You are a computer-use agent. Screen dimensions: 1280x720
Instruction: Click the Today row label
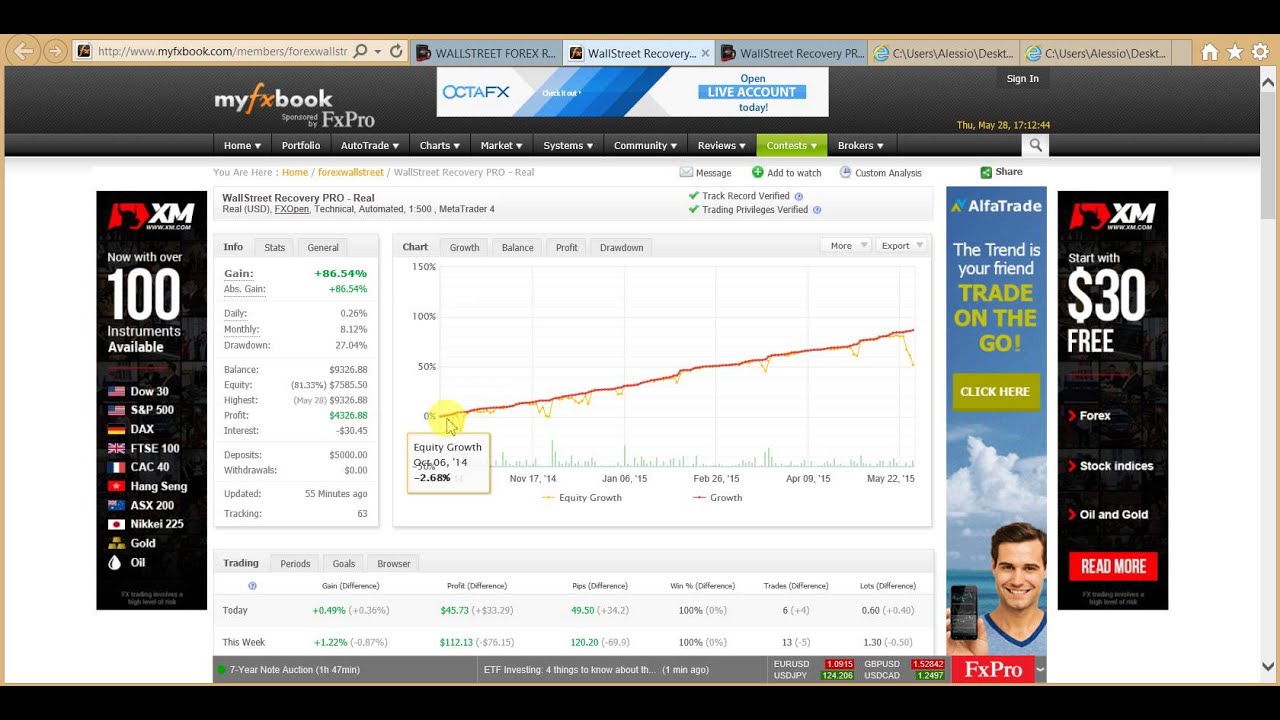pyautogui.click(x=235, y=611)
